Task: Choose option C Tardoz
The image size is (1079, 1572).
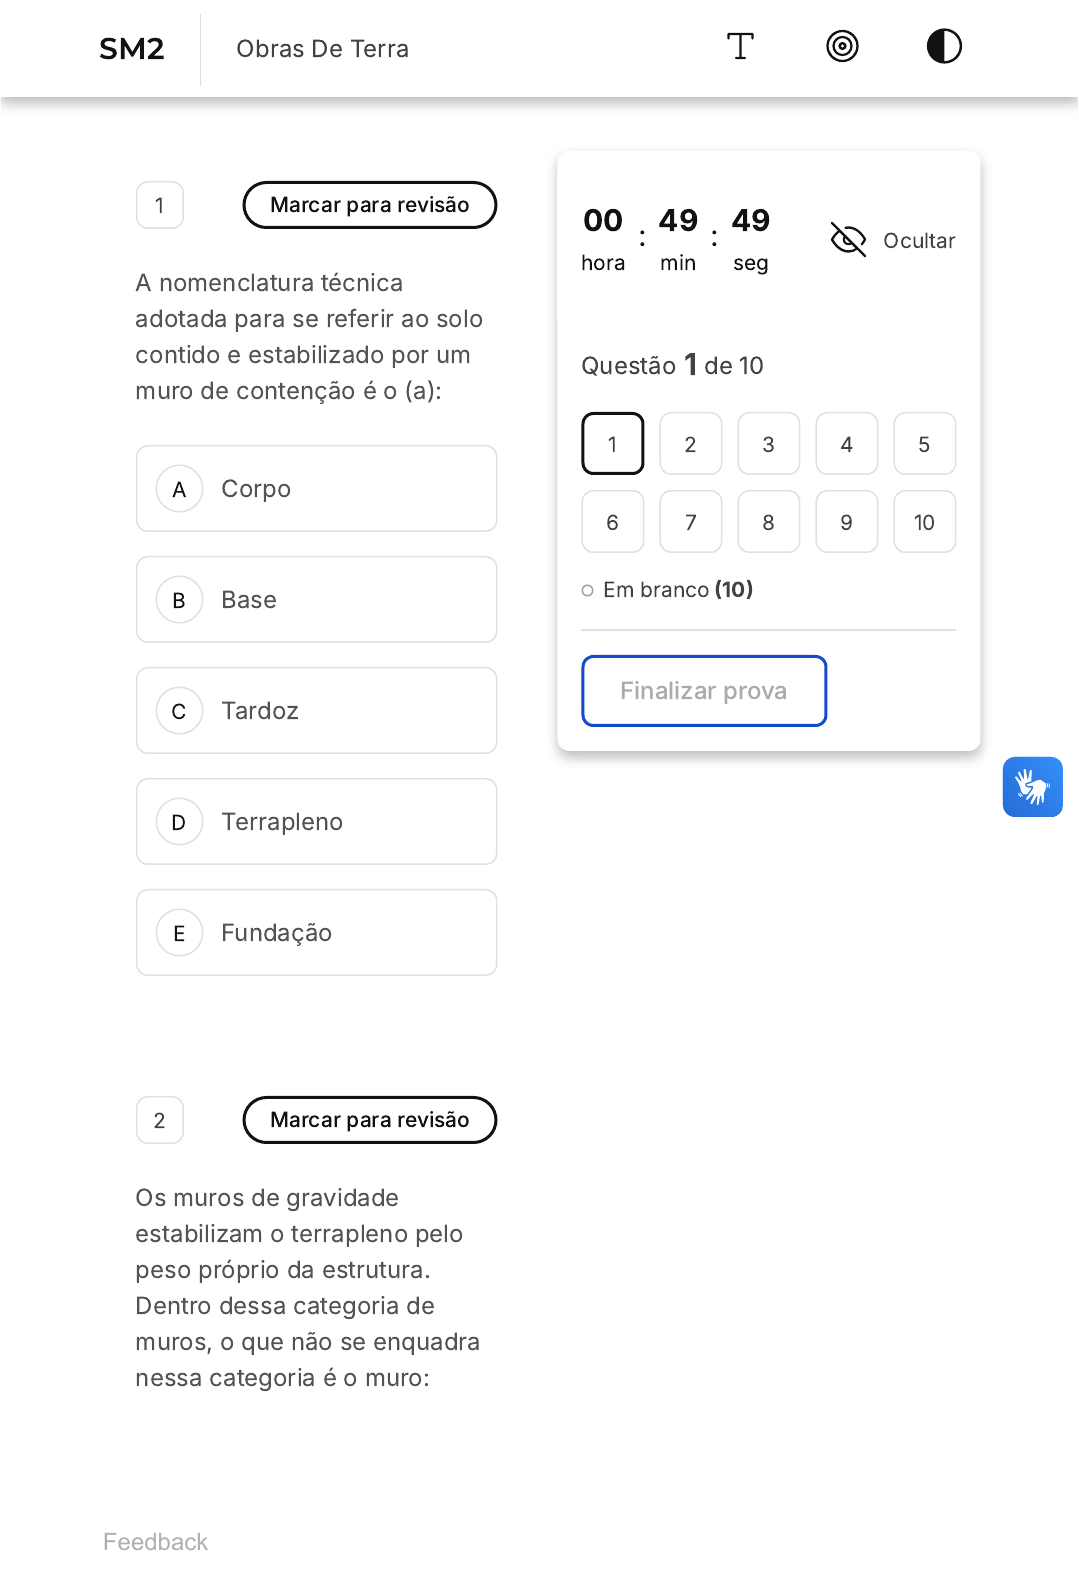Action: pos(316,711)
